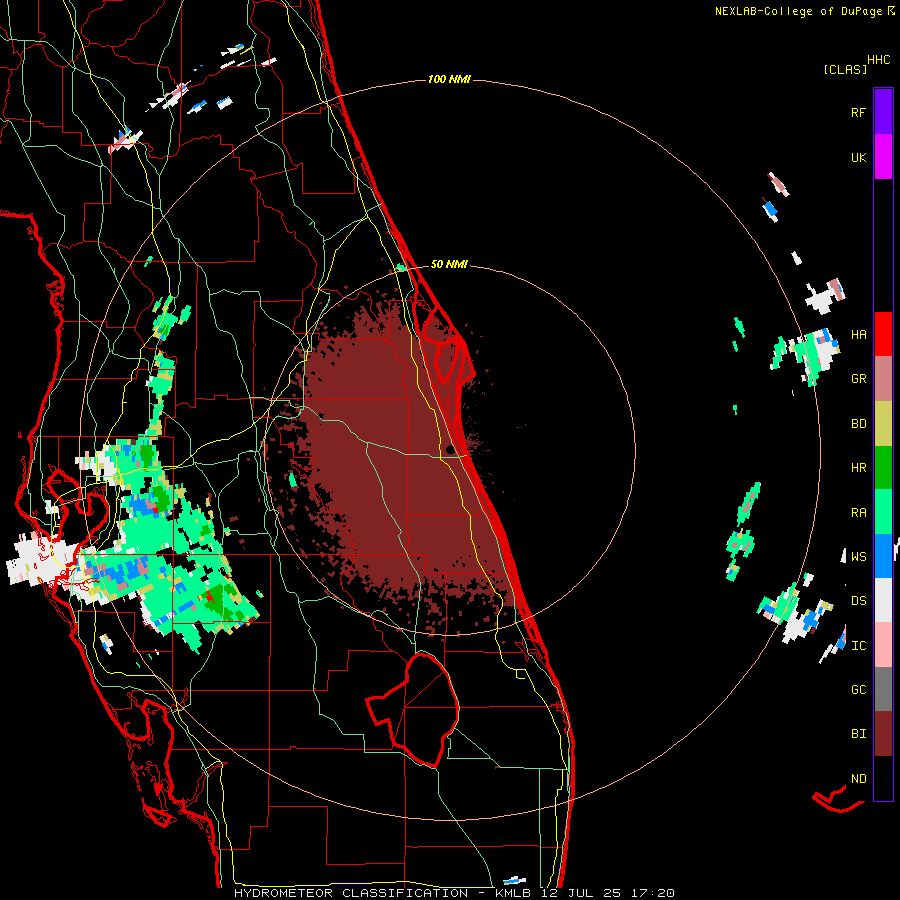The image size is (900, 900).
Task: Click the BI brown legend swatch
Action: coord(883,734)
